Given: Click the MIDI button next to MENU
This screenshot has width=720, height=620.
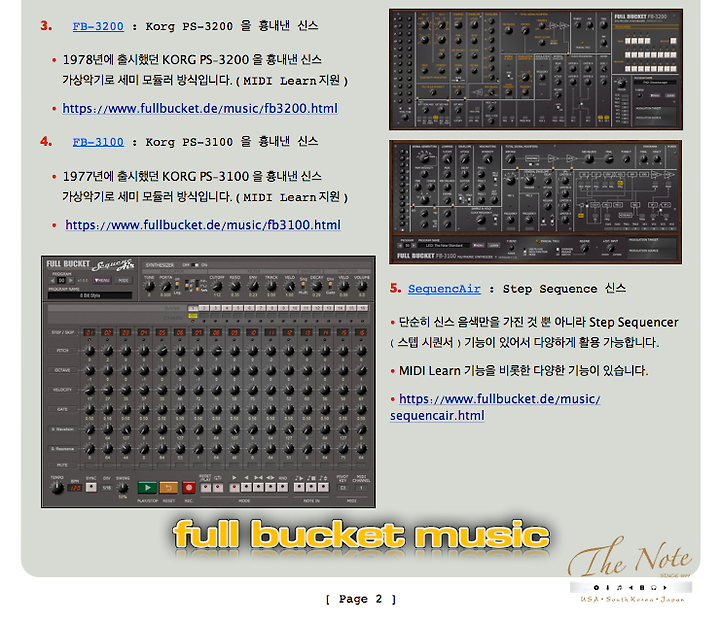Looking at the screenshot, I should pos(124,280).
